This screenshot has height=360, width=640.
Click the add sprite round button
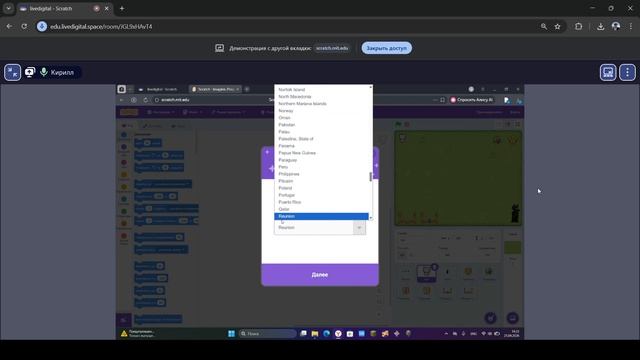tap(491, 318)
